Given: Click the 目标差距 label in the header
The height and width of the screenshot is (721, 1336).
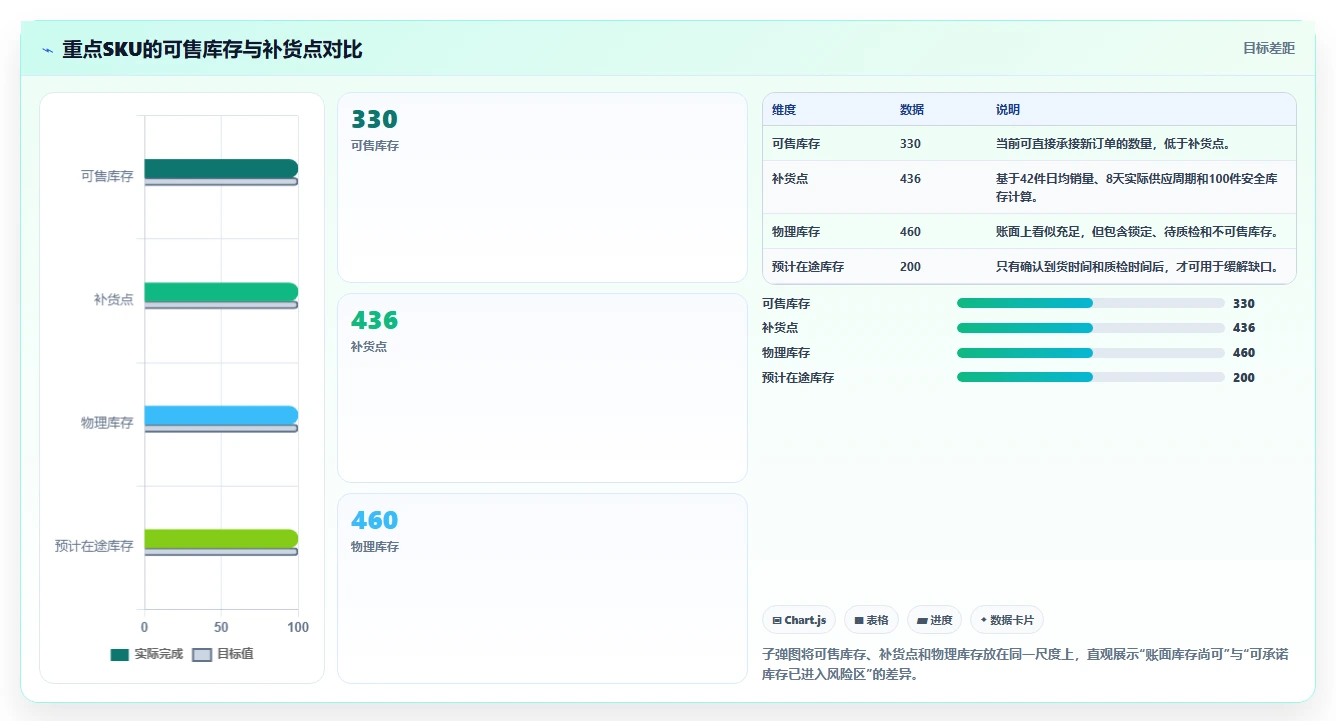Looking at the screenshot, I should (x=1268, y=48).
